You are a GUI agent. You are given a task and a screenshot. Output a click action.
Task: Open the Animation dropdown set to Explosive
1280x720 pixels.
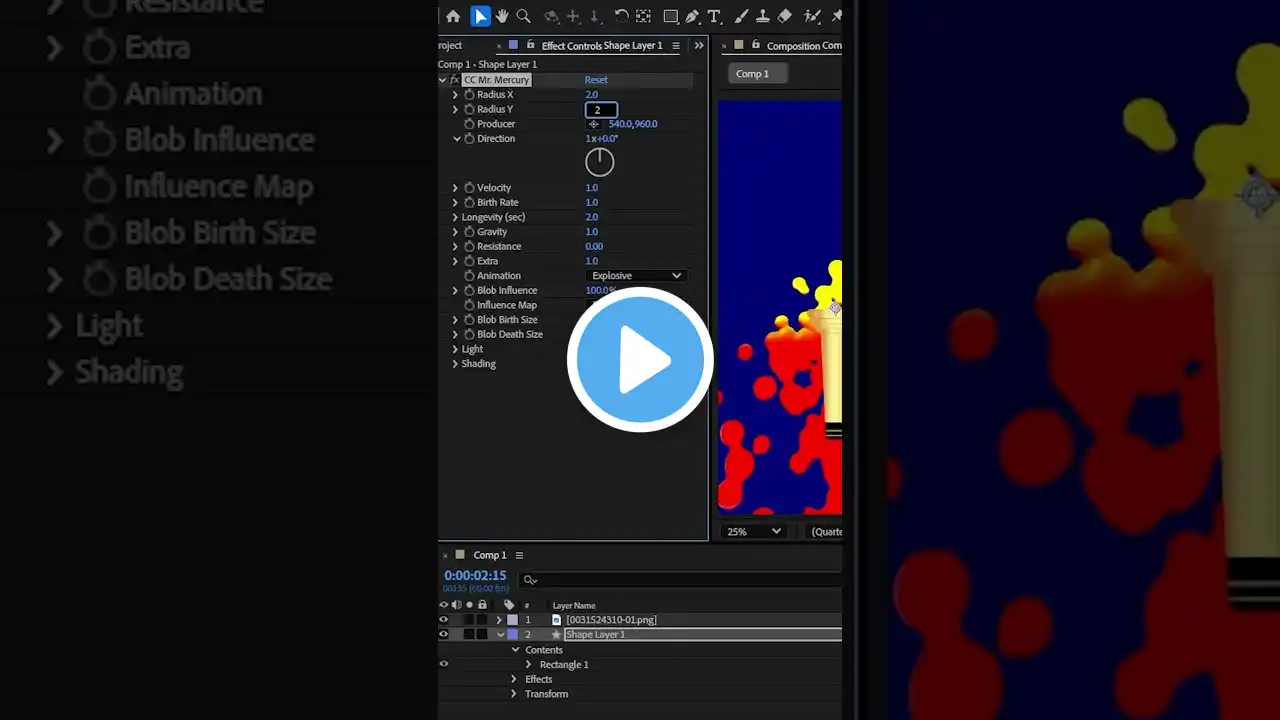click(x=636, y=276)
